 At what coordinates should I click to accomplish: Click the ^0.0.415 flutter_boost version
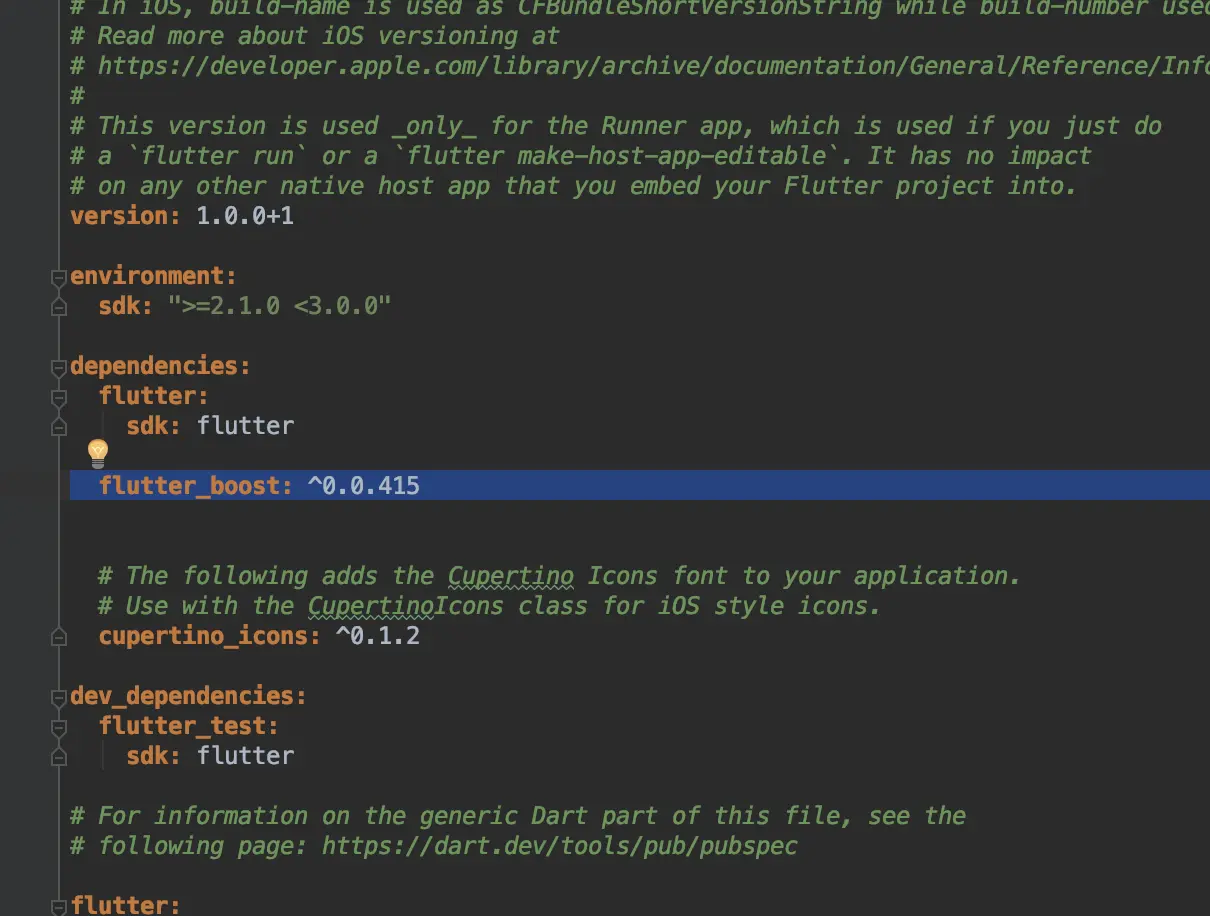[363, 486]
